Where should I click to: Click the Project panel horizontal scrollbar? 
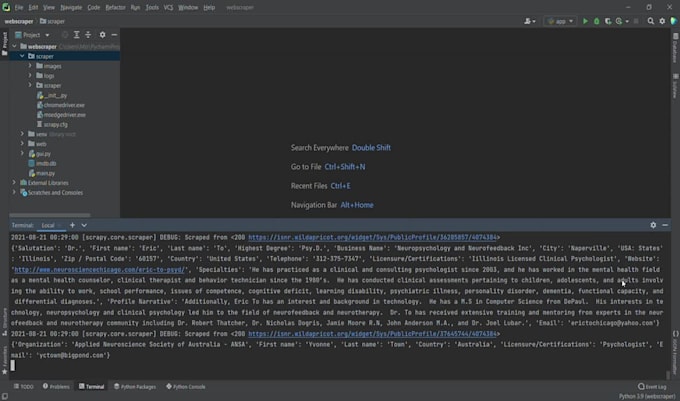pos(50,215)
